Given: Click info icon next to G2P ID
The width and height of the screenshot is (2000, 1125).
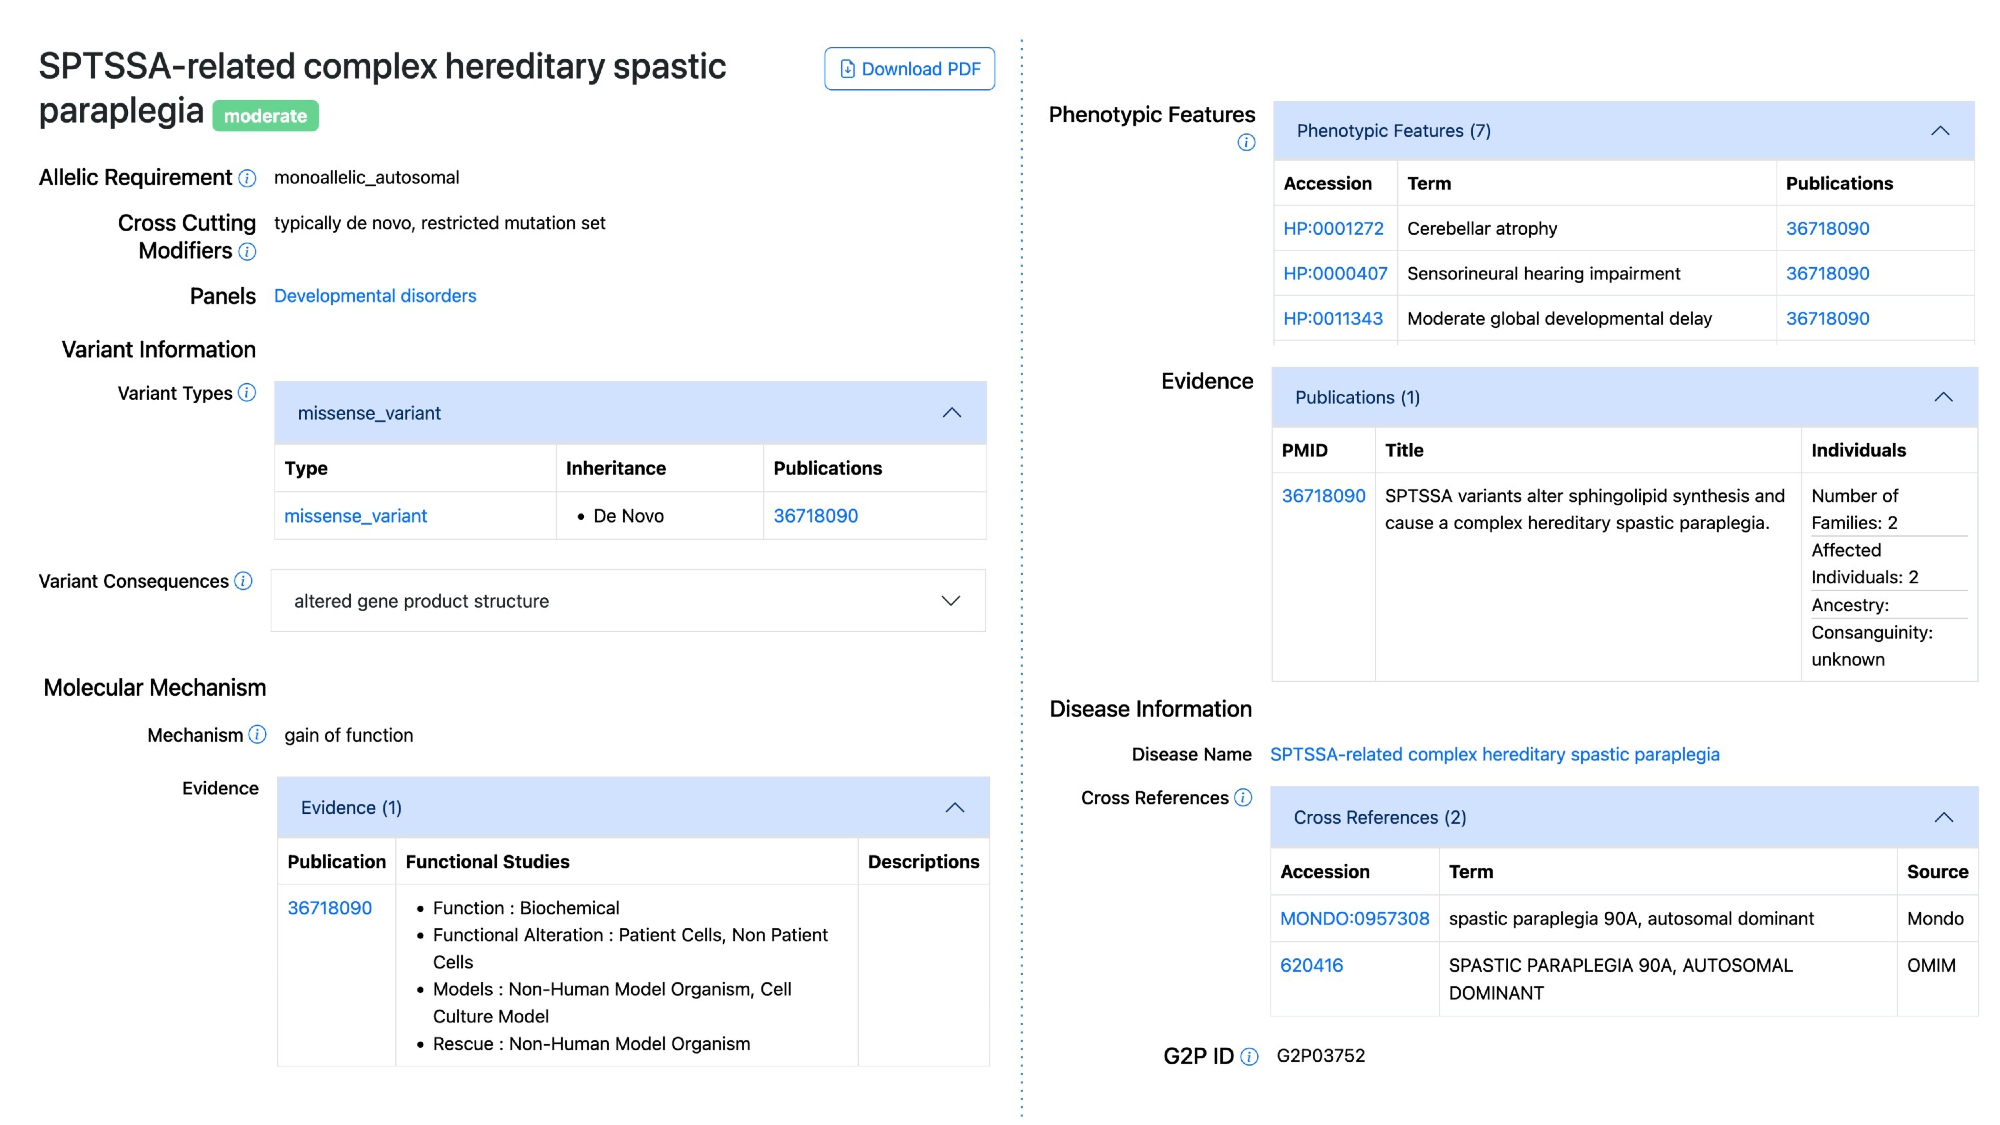Looking at the screenshot, I should click(x=1249, y=1057).
